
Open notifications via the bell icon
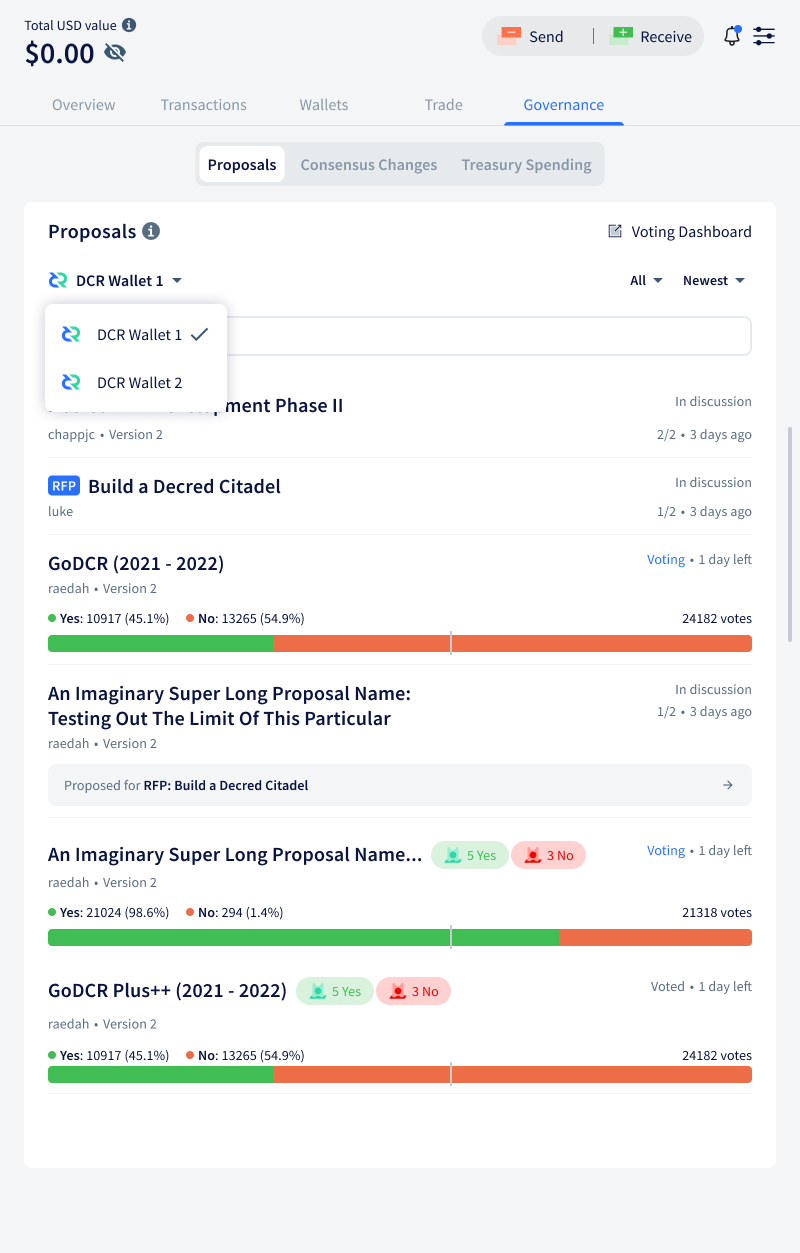(x=731, y=36)
